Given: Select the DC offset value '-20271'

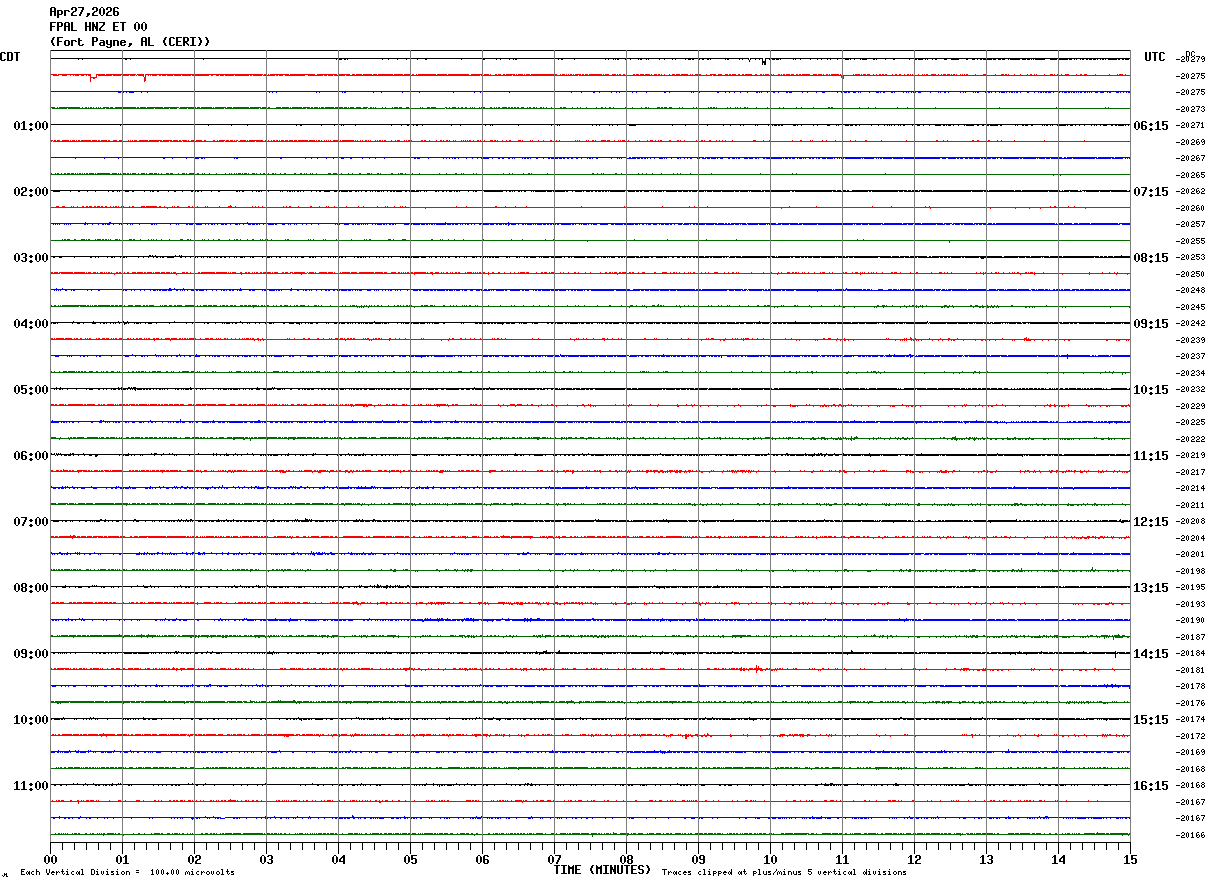Looking at the screenshot, I should [1190, 125].
